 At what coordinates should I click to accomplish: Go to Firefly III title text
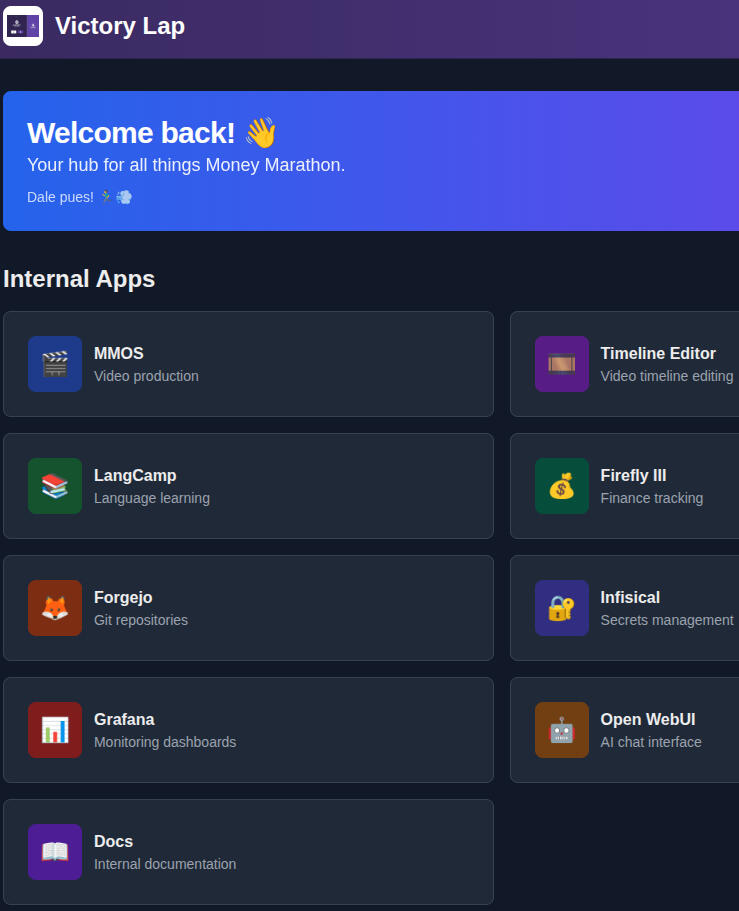click(633, 476)
